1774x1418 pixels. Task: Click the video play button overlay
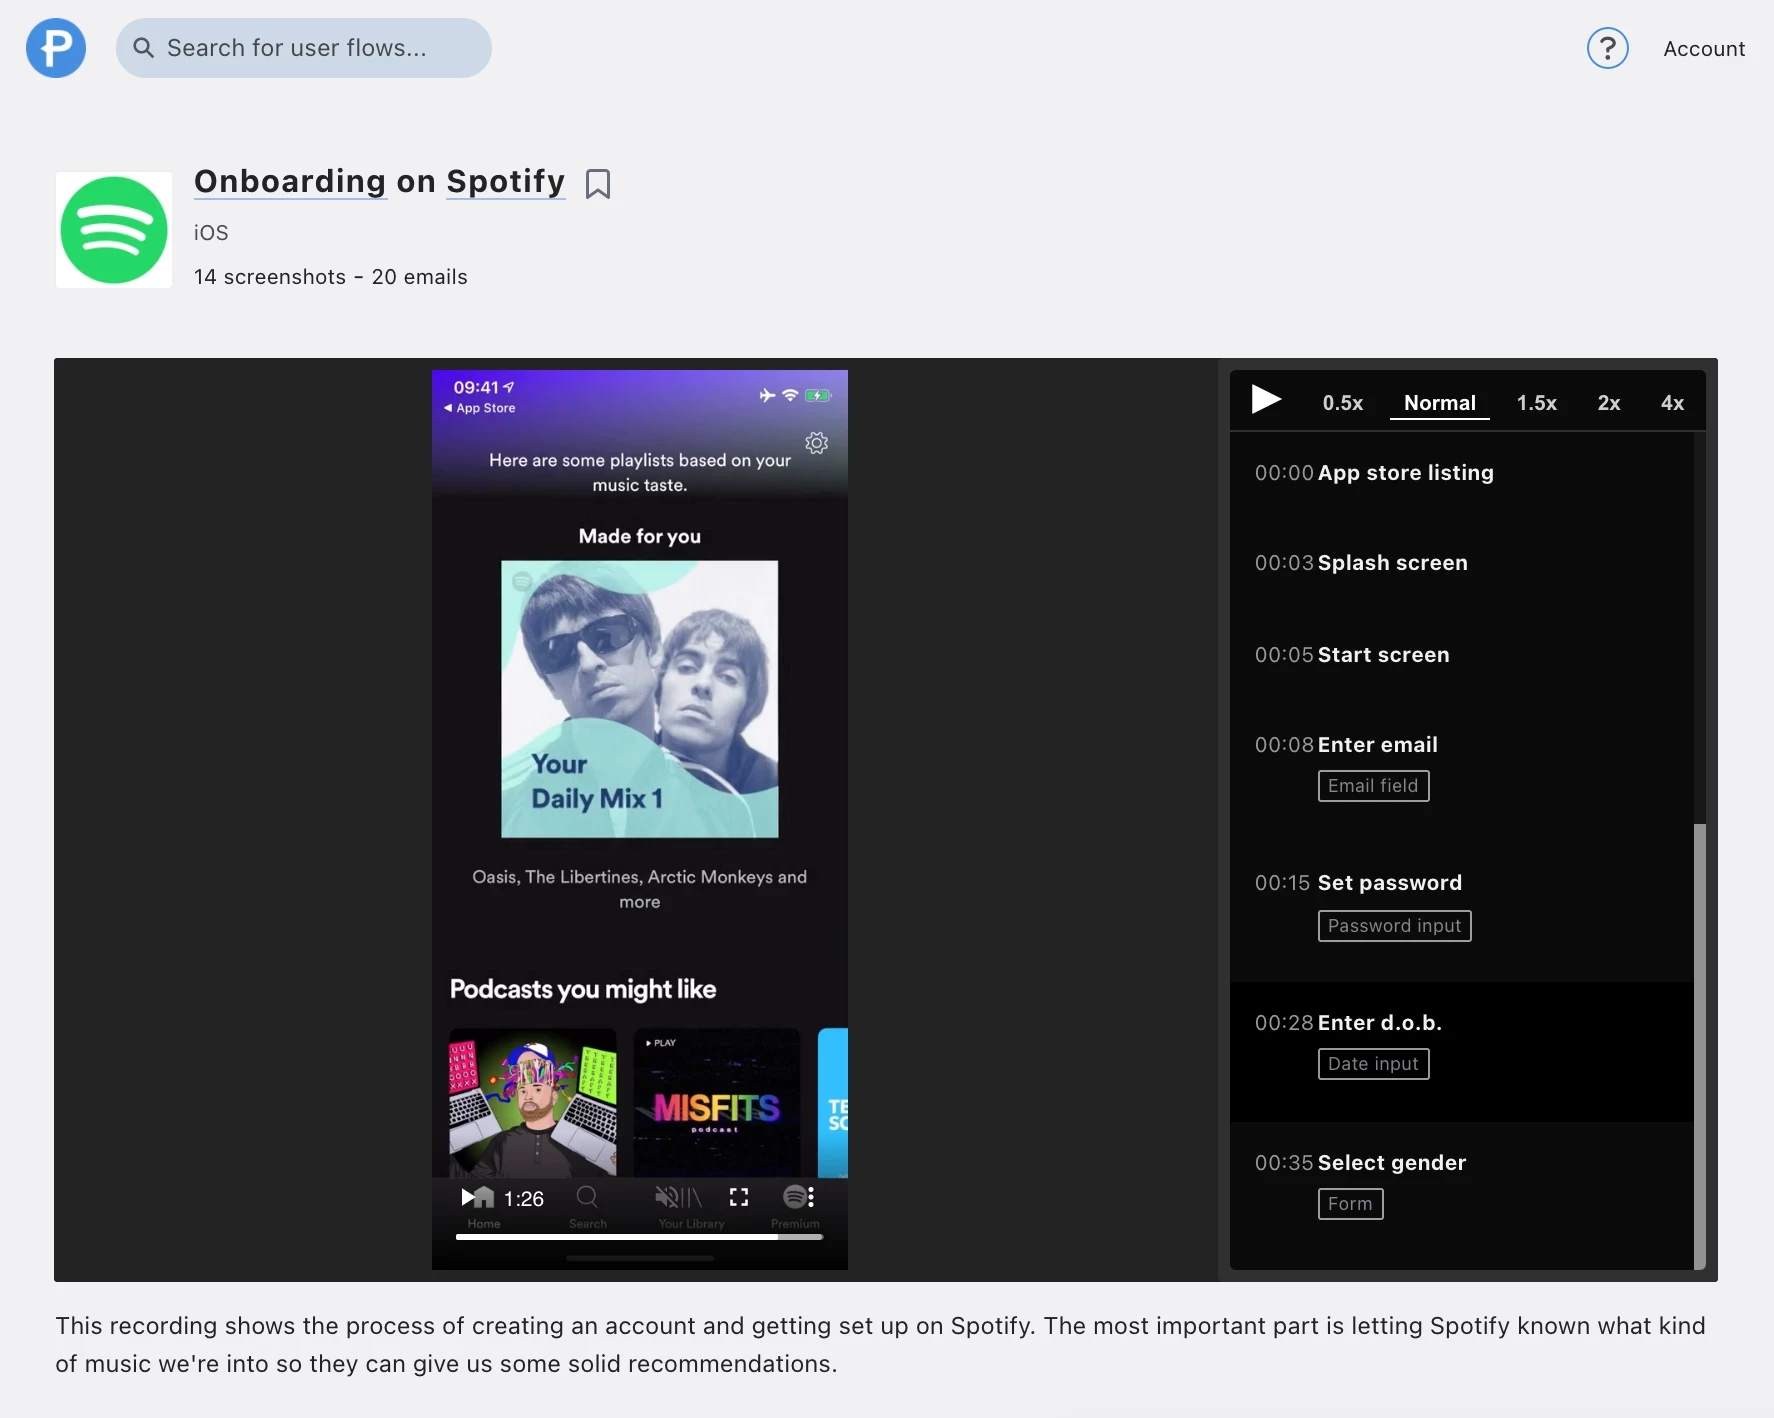pos(468,1197)
